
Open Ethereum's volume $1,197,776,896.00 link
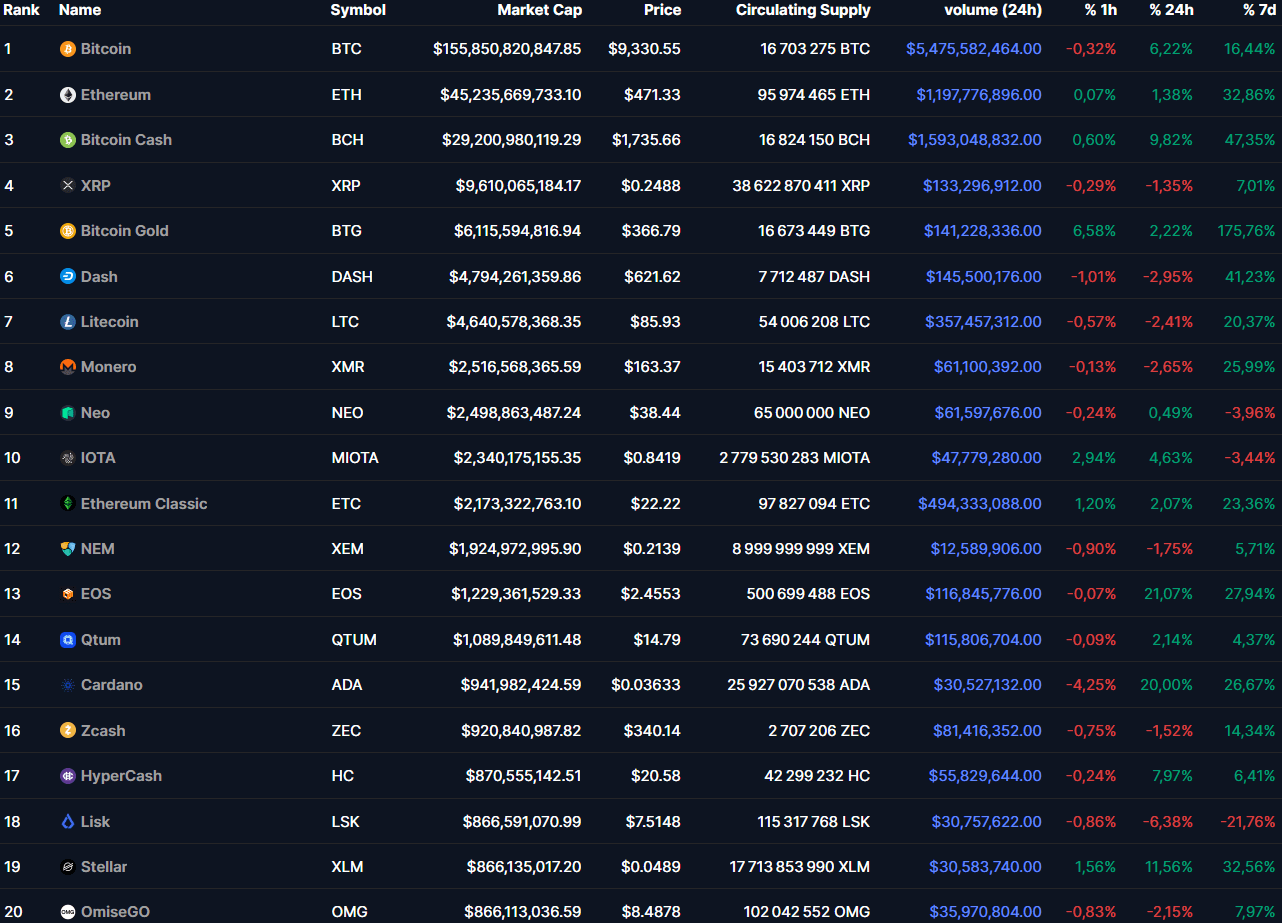click(x=979, y=95)
